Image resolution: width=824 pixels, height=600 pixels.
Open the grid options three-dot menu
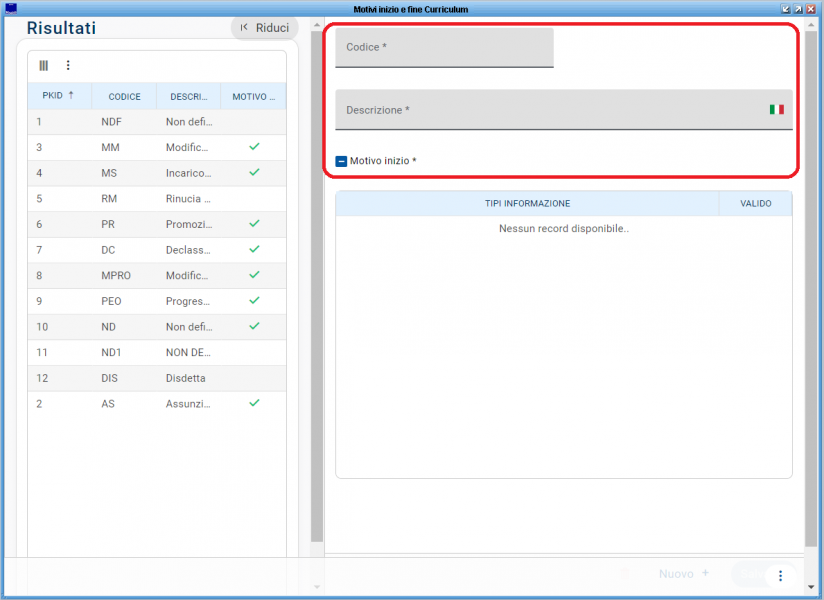(68, 65)
